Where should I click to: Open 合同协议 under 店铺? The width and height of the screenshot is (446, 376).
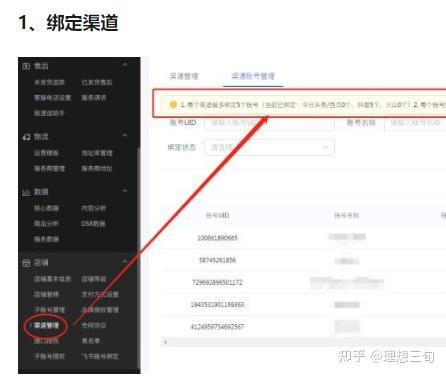point(94,325)
